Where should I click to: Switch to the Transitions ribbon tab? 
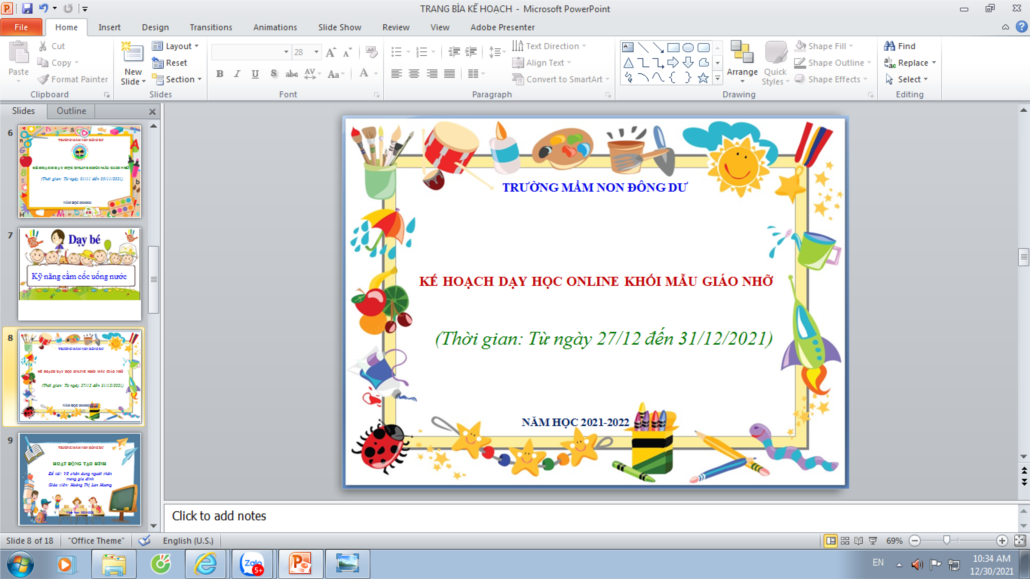(x=210, y=27)
